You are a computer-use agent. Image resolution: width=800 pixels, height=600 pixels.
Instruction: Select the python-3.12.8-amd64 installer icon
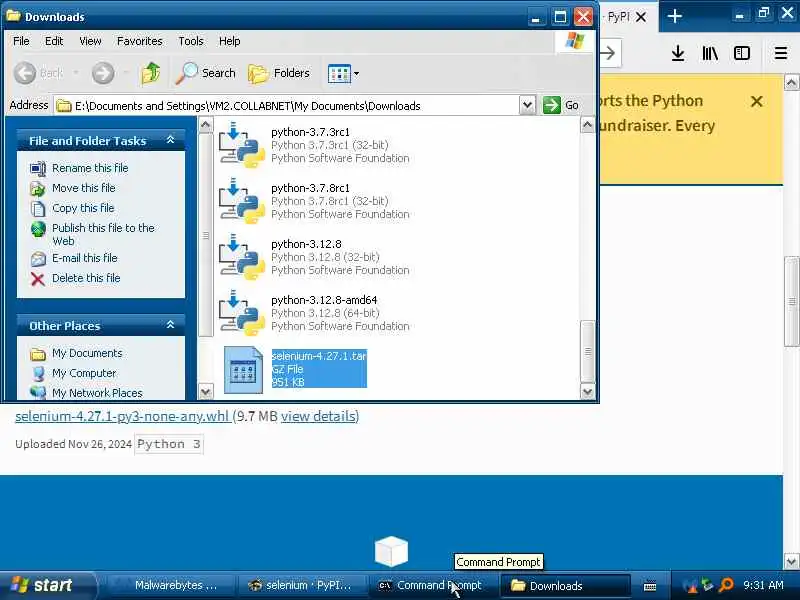tap(242, 313)
